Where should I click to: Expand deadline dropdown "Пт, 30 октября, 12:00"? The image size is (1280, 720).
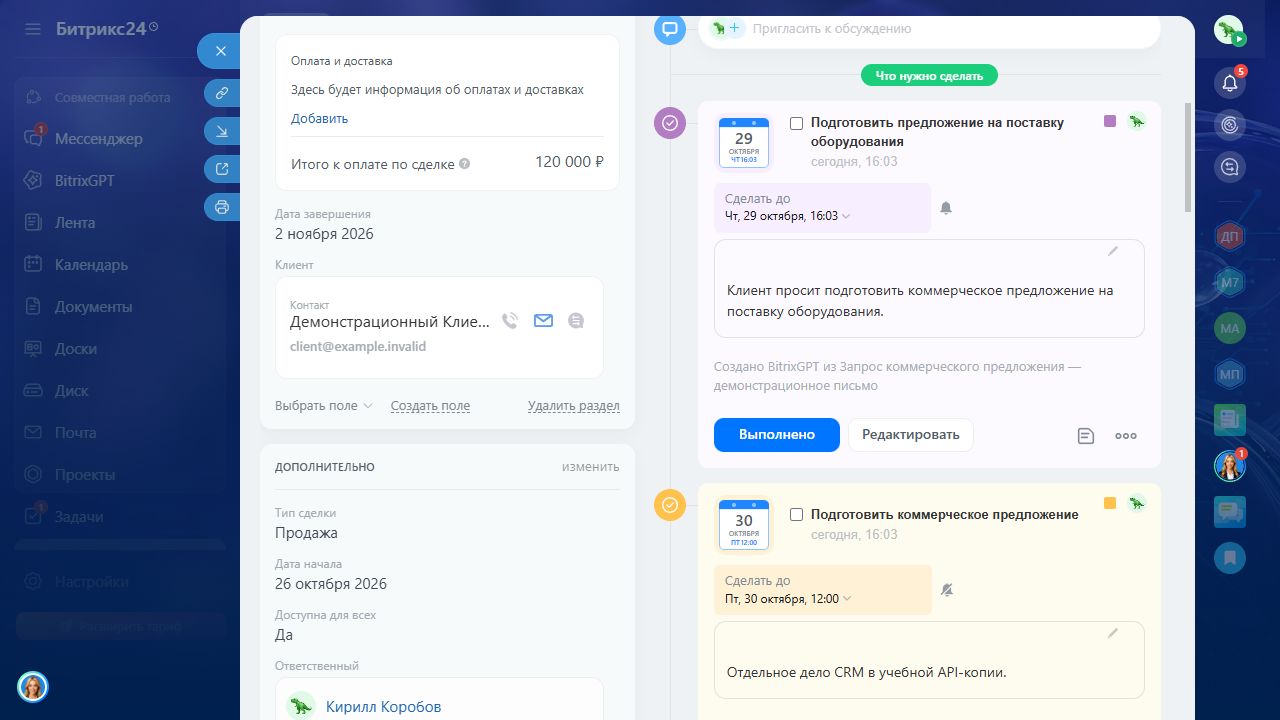pos(788,599)
